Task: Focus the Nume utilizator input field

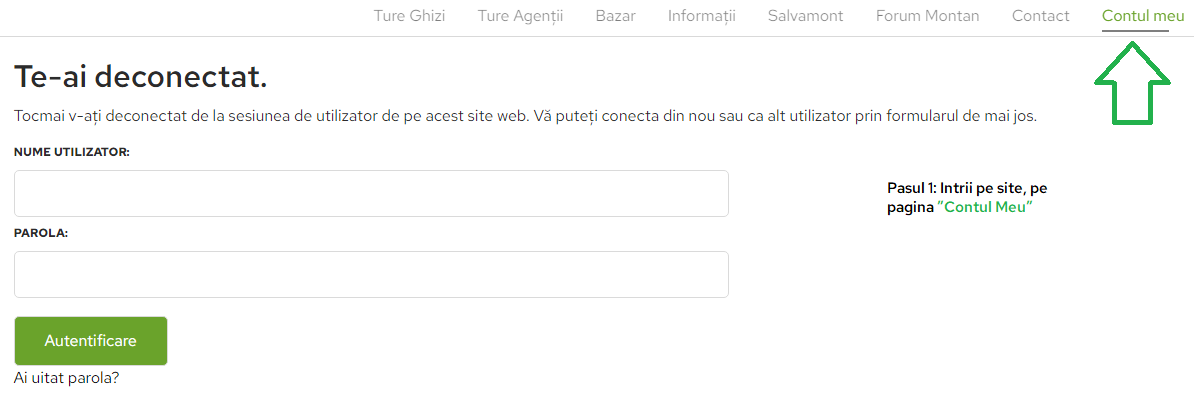Action: 371,193
